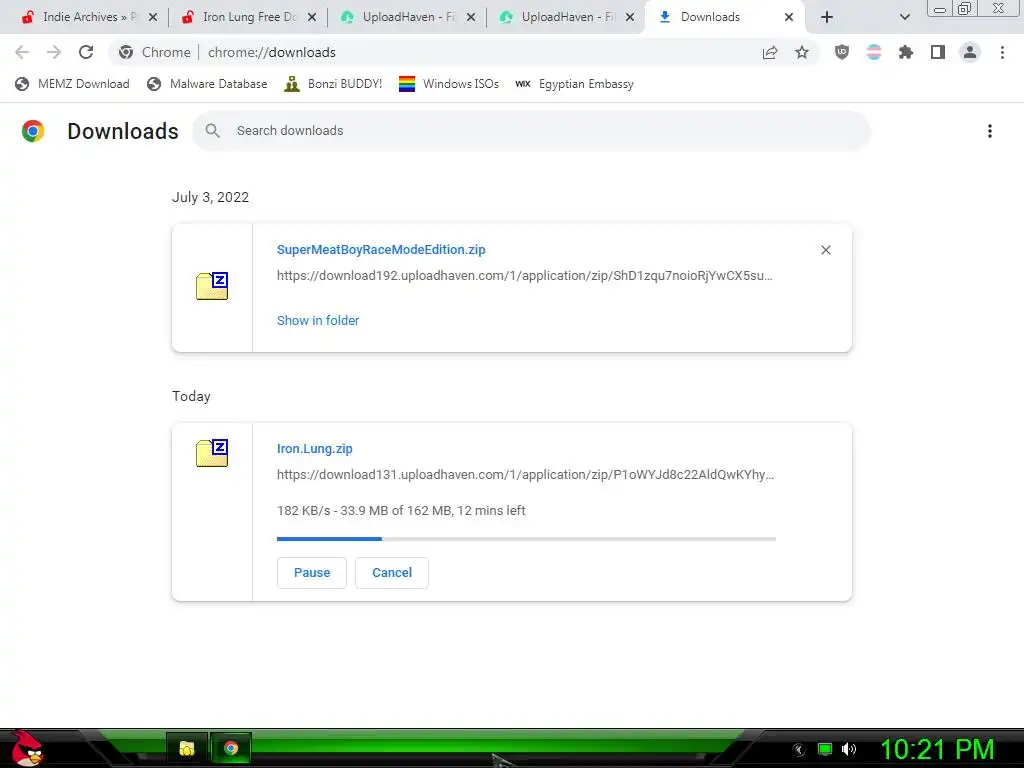Click the SuperMeatBoy zip file icon
This screenshot has width=1024, height=768.
pyautogui.click(x=212, y=286)
